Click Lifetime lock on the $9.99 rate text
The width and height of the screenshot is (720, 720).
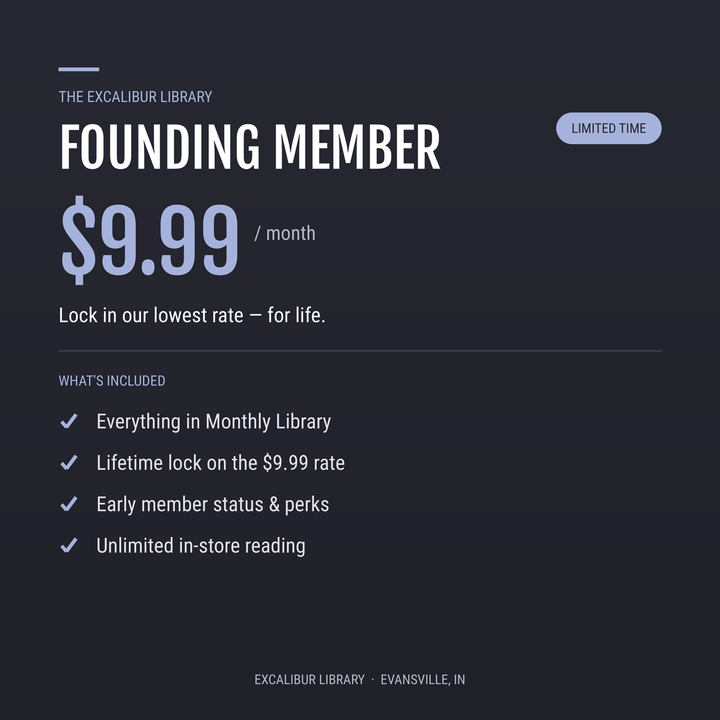[x=220, y=463]
